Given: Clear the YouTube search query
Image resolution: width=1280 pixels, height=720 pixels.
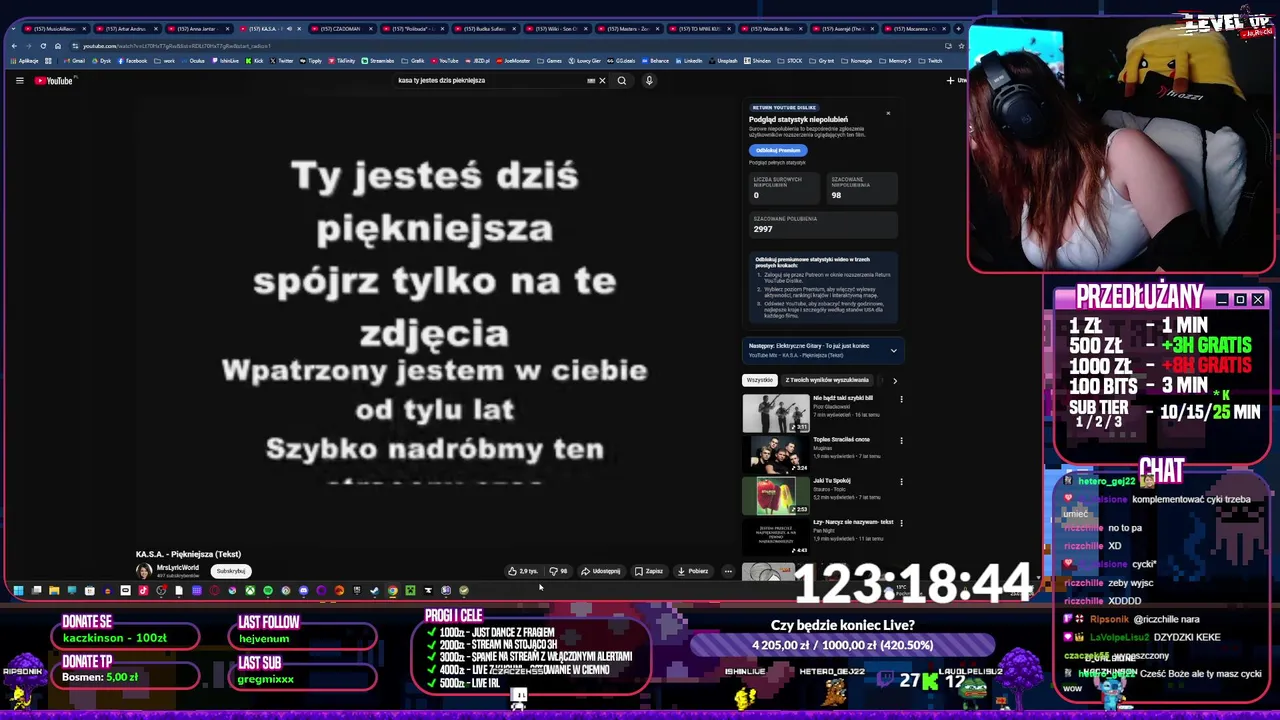Looking at the screenshot, I should (602, 80).
